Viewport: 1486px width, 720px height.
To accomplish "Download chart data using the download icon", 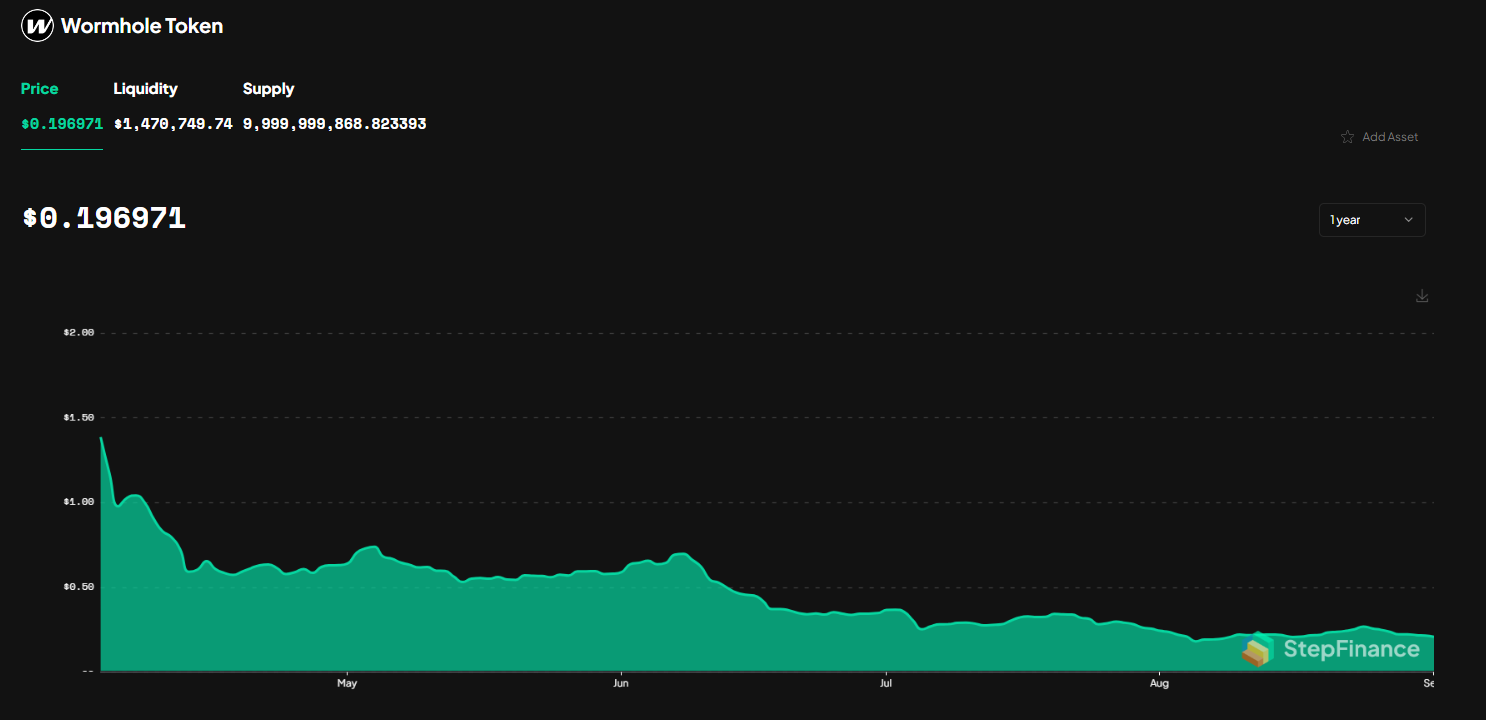I will point(1422,296).
